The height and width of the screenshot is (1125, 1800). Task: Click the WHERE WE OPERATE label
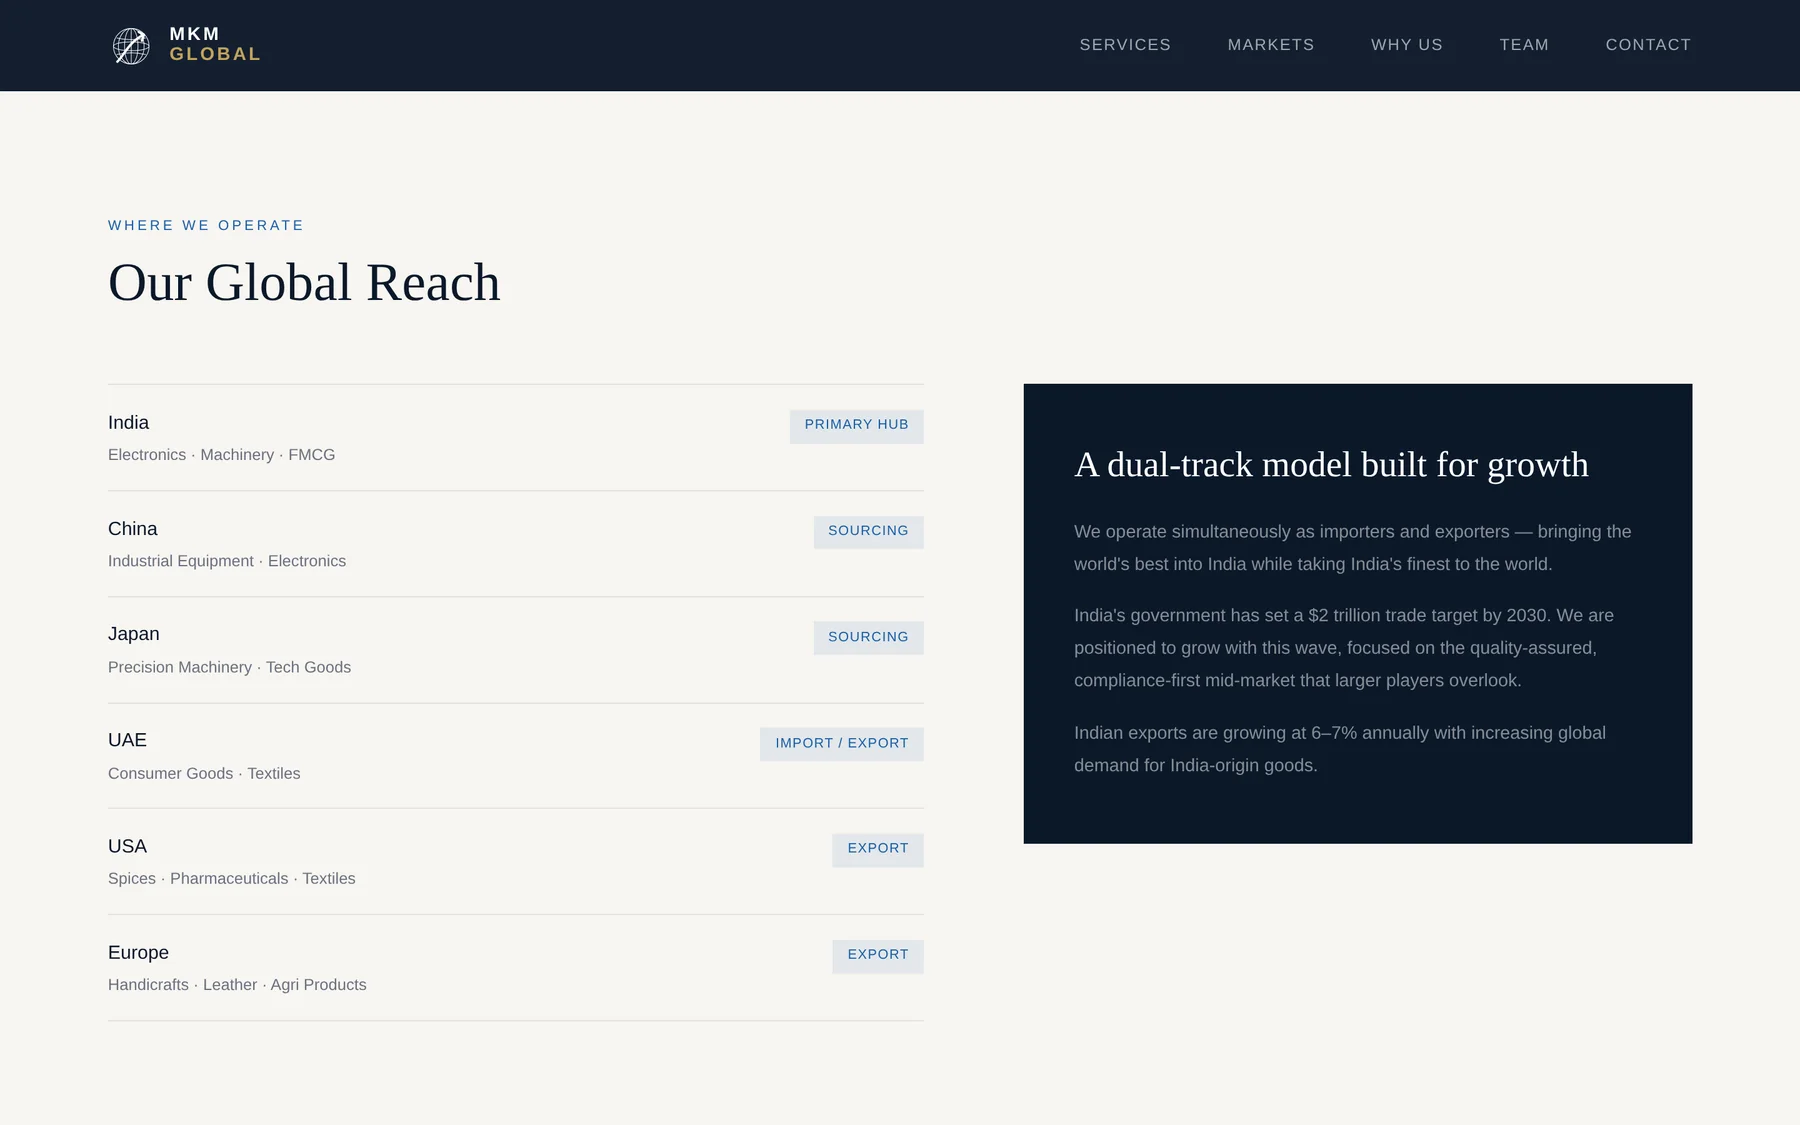click(206, 225)
